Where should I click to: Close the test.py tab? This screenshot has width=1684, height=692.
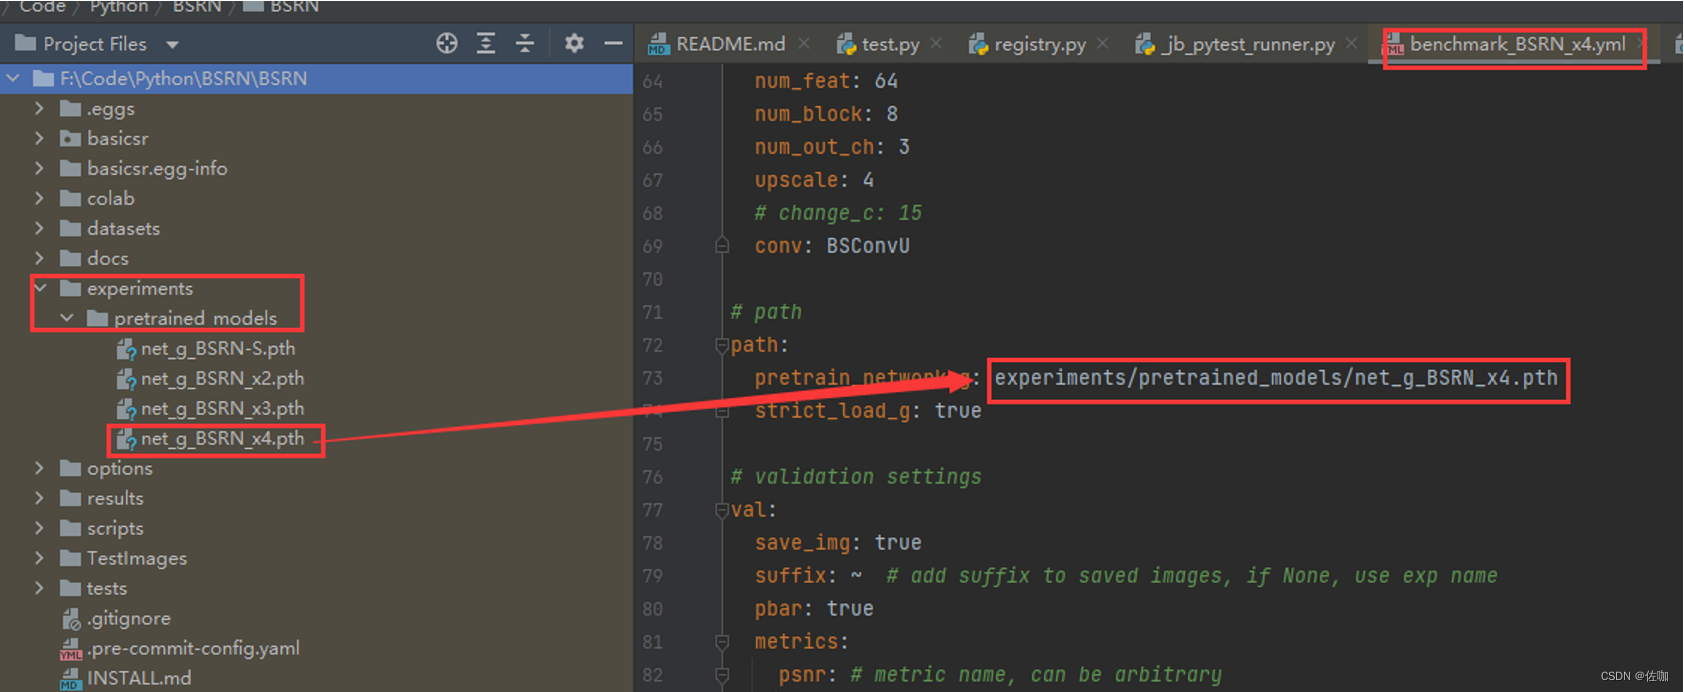936,44
